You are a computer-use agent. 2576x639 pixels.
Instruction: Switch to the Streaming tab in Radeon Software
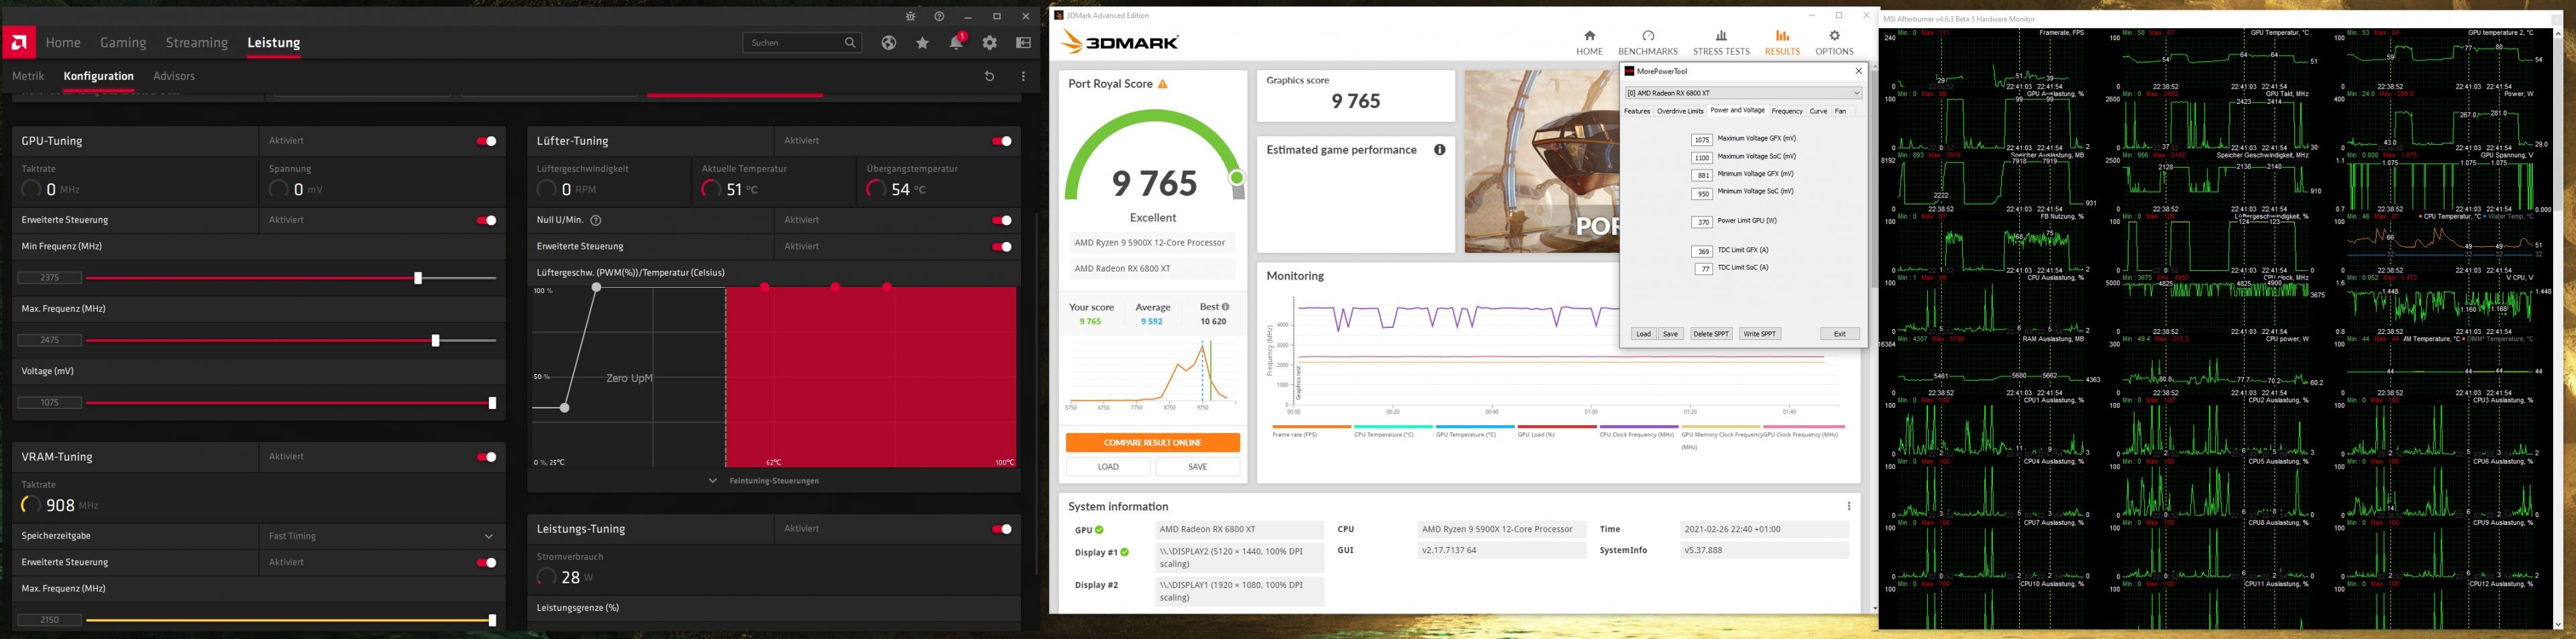(x=197, y=42)
